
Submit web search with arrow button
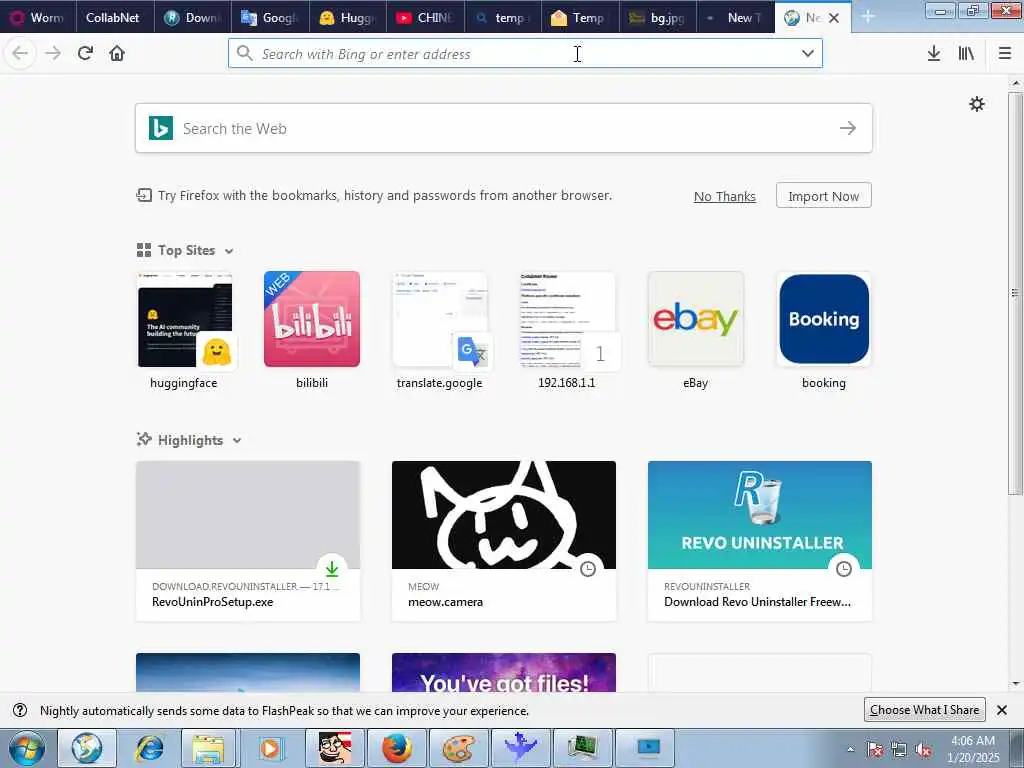click(848, 128)
